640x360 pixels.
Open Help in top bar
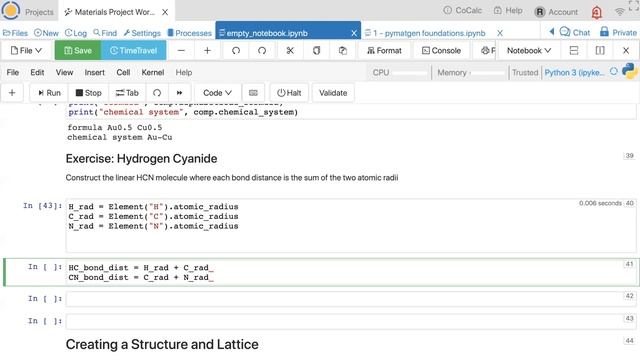pyautogui.click(x=508, y=11)
